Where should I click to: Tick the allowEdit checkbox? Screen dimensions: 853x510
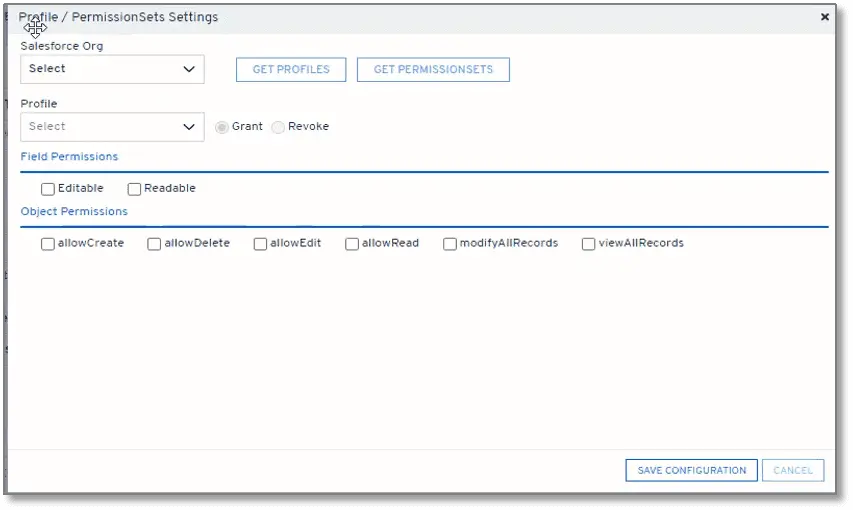click(260, 244)
